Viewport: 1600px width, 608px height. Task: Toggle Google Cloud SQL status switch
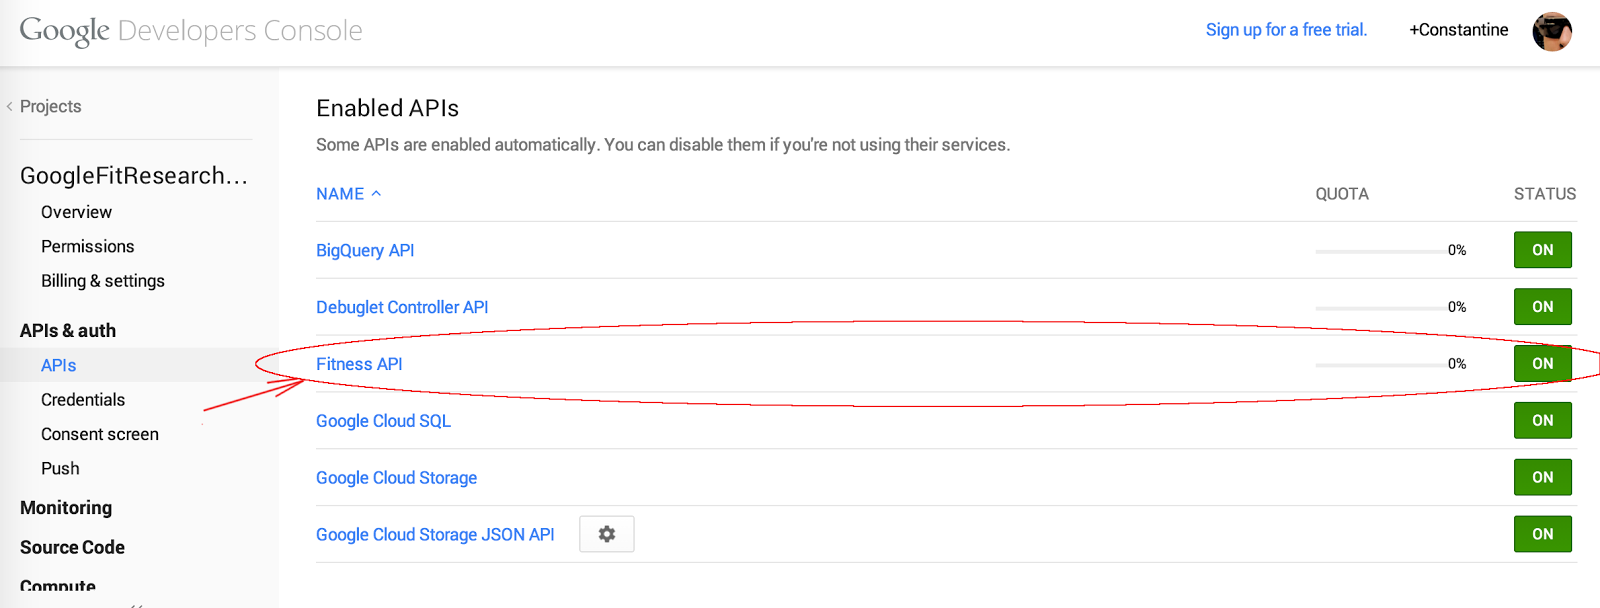[x=1542, y=420]
